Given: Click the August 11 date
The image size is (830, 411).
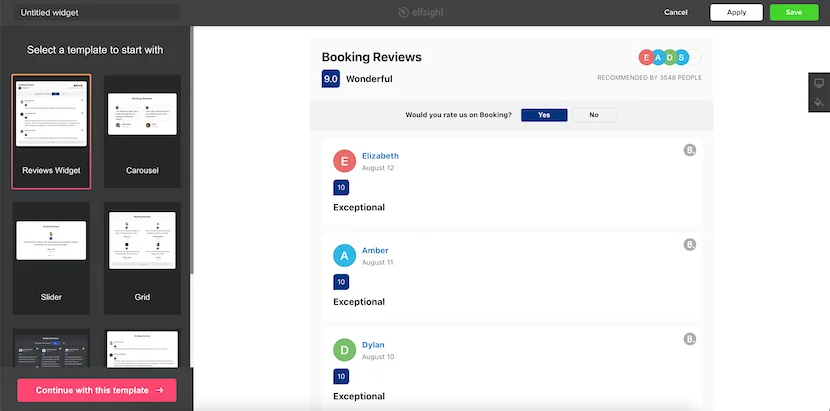Looking at the screenshot, I should (x=377, y=262).
